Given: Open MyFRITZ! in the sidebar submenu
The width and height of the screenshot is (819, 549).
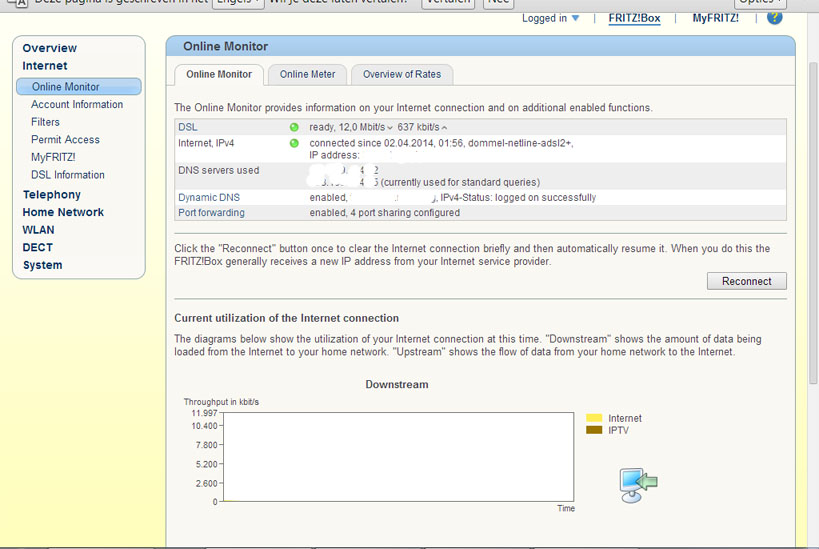Looking at the screenshot, I should 53,157.
